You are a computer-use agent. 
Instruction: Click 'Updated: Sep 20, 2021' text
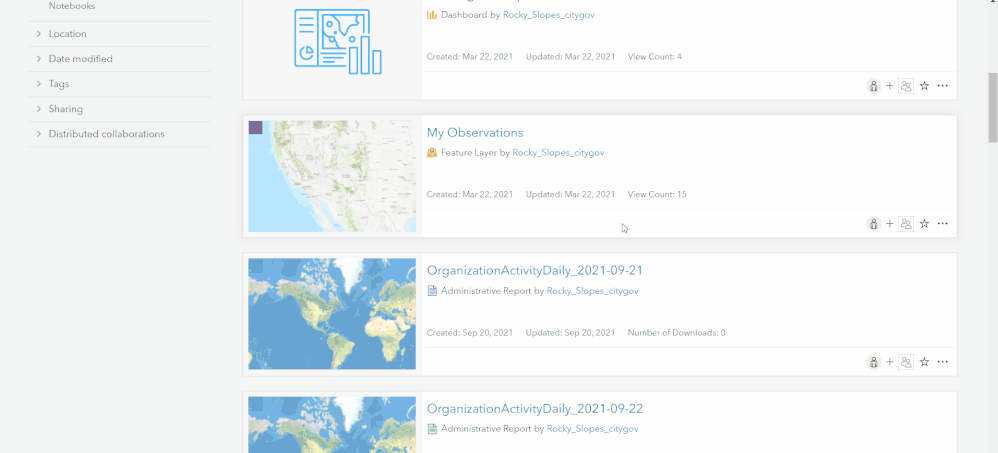pyautogui.click(x=570, y=332)
